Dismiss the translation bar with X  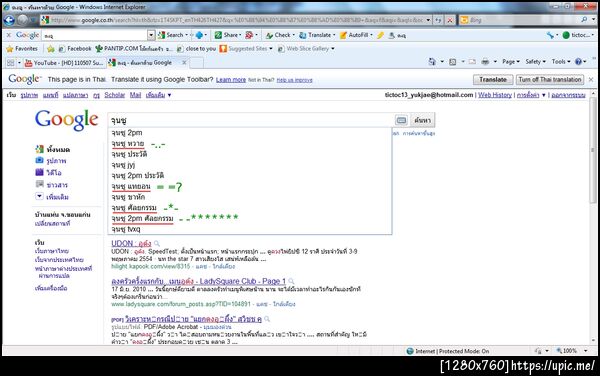pos(591,80)
